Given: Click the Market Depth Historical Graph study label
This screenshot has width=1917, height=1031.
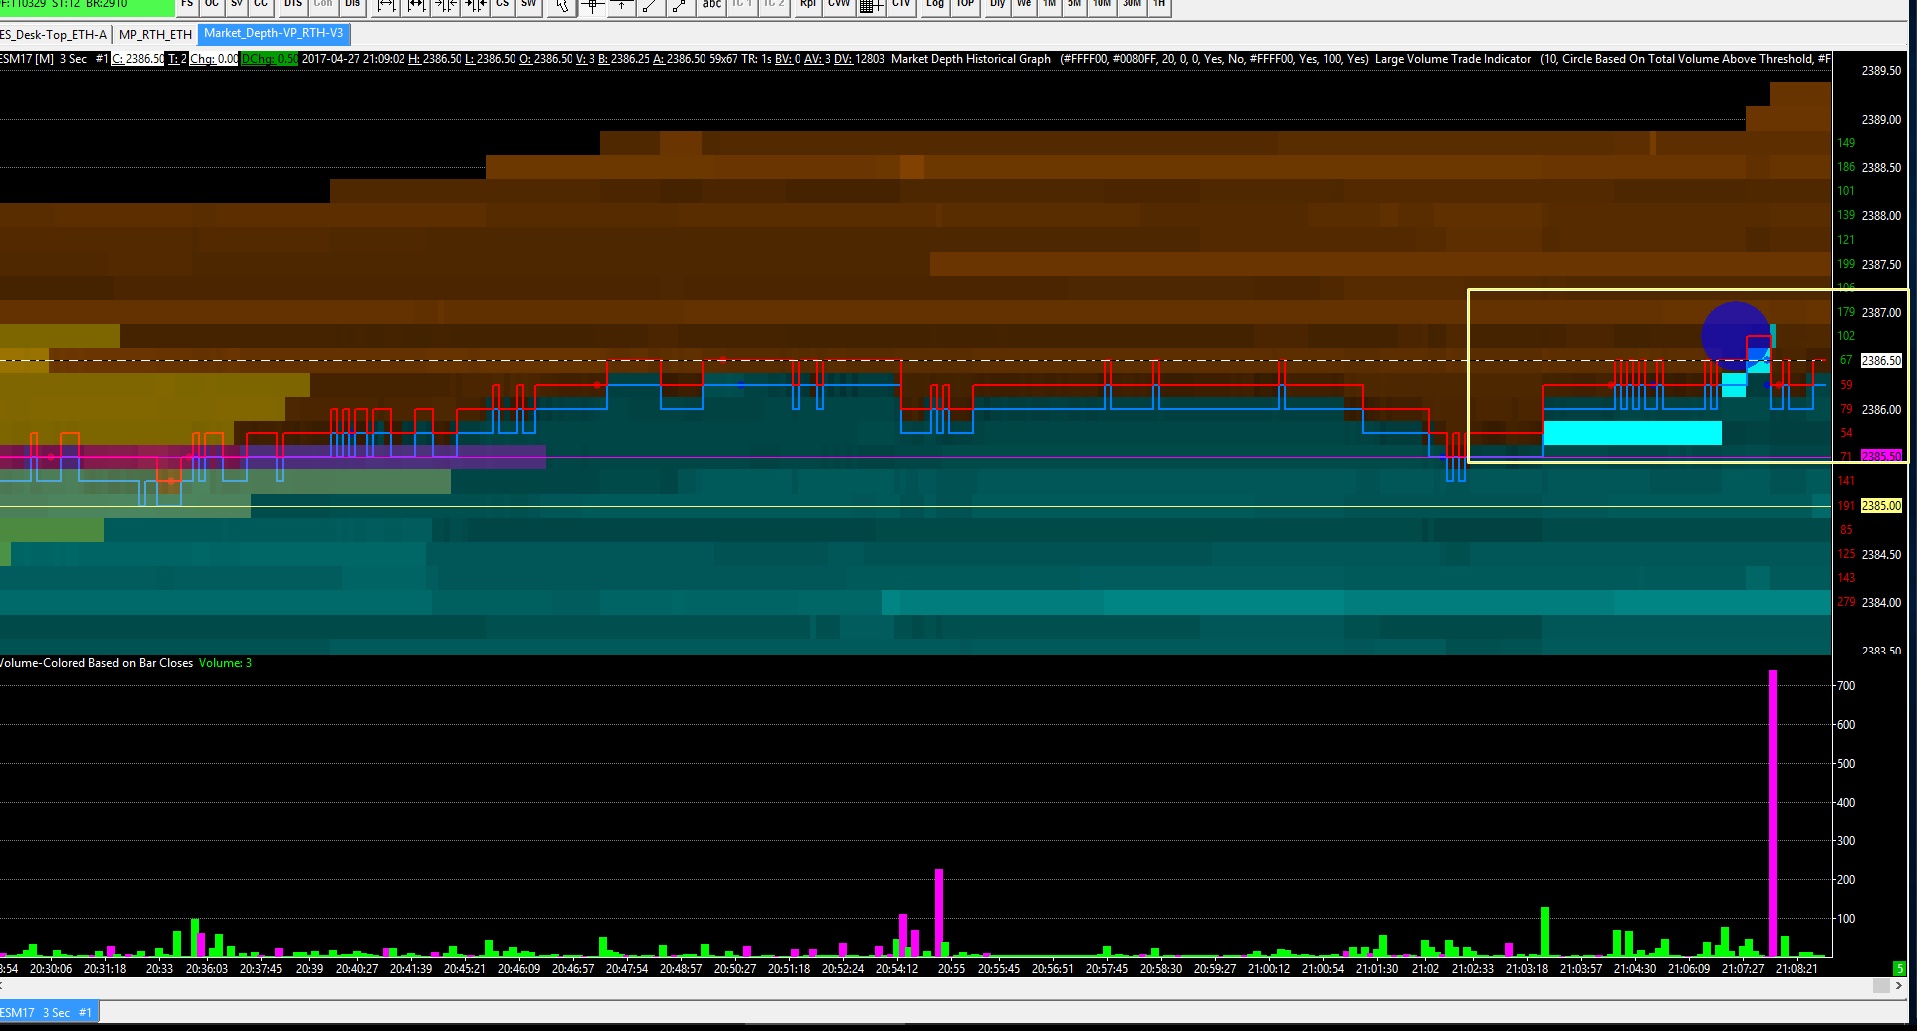Looking at the screenshot, I should 971,59.
